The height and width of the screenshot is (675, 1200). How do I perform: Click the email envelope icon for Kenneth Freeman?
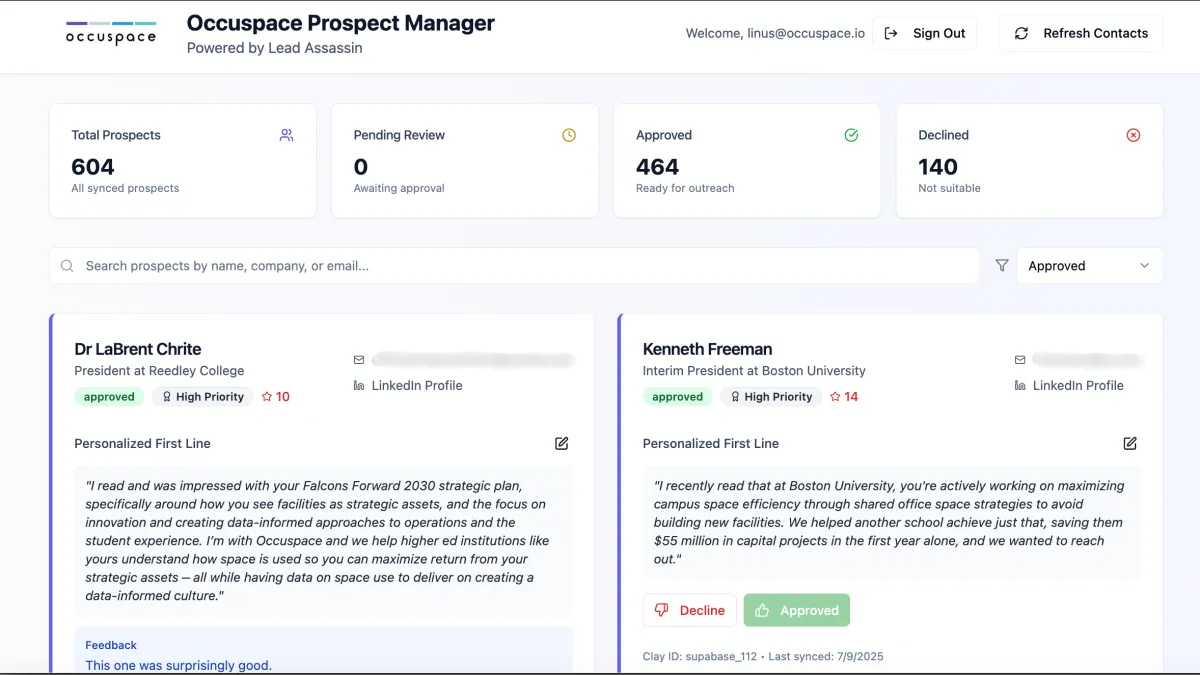tap(1020, 359)
